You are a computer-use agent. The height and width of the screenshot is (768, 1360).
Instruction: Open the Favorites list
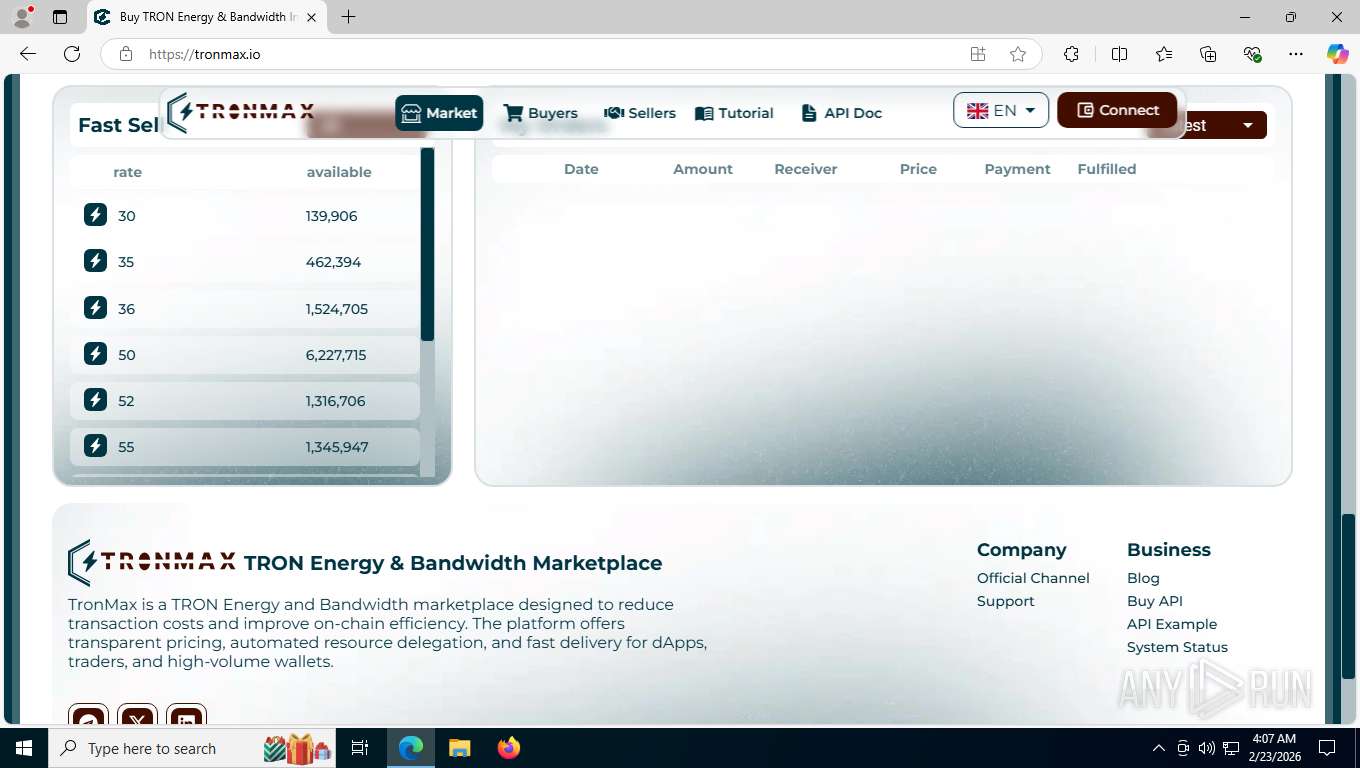[x=1164, y=54]
